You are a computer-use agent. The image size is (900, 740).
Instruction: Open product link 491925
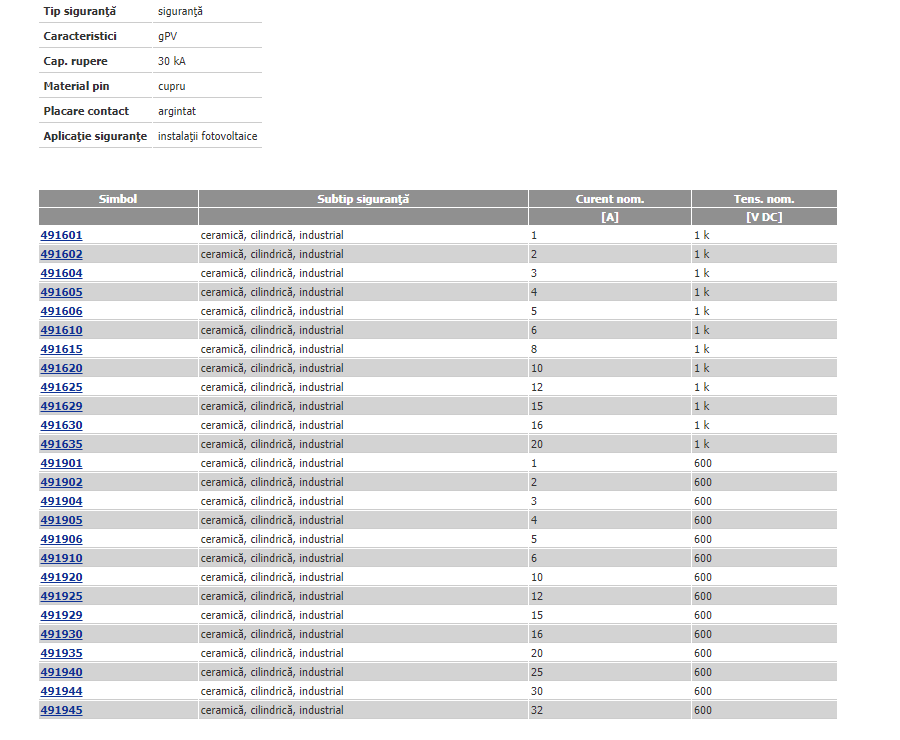click(x=61, y=596)
